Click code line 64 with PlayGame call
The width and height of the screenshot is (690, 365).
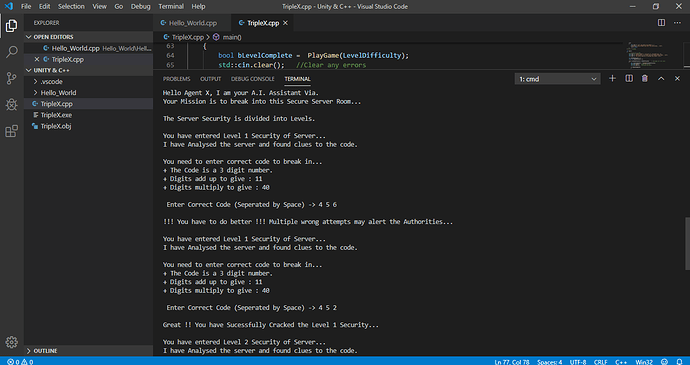(x=313, y=55)
